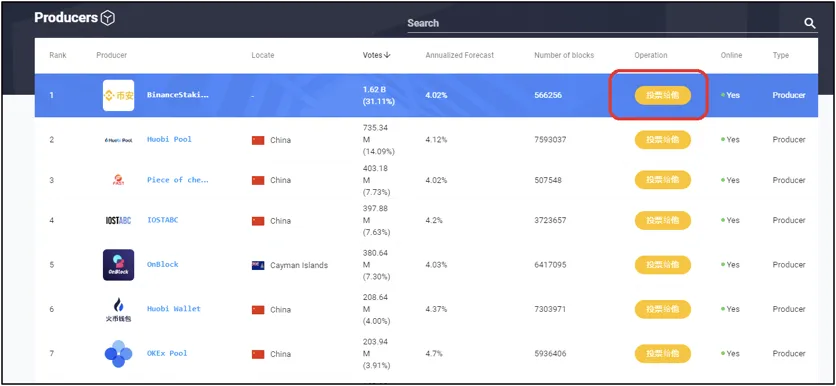Click yellow vote button for Piece of che...
The image size is (836, 386).
point(663,180)
